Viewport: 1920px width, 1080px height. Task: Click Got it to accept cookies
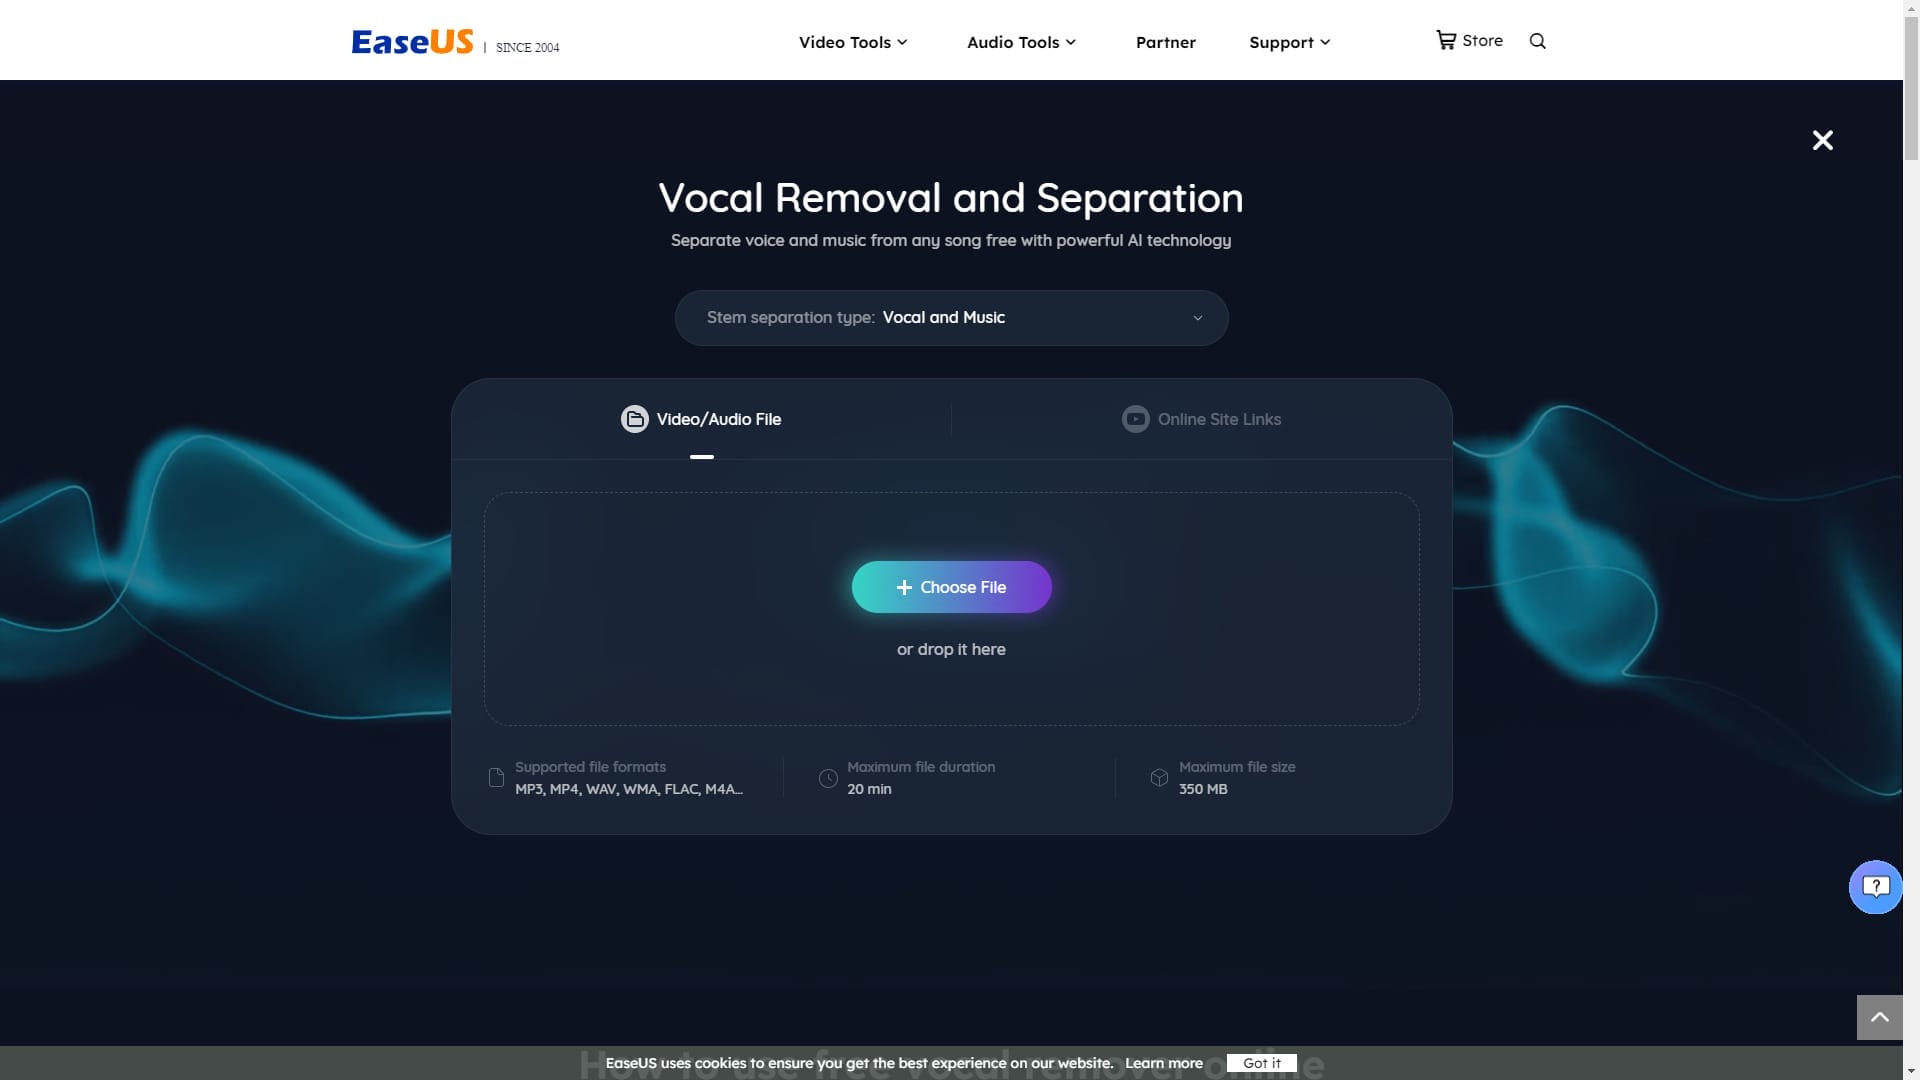(x=1261, y=1063)
